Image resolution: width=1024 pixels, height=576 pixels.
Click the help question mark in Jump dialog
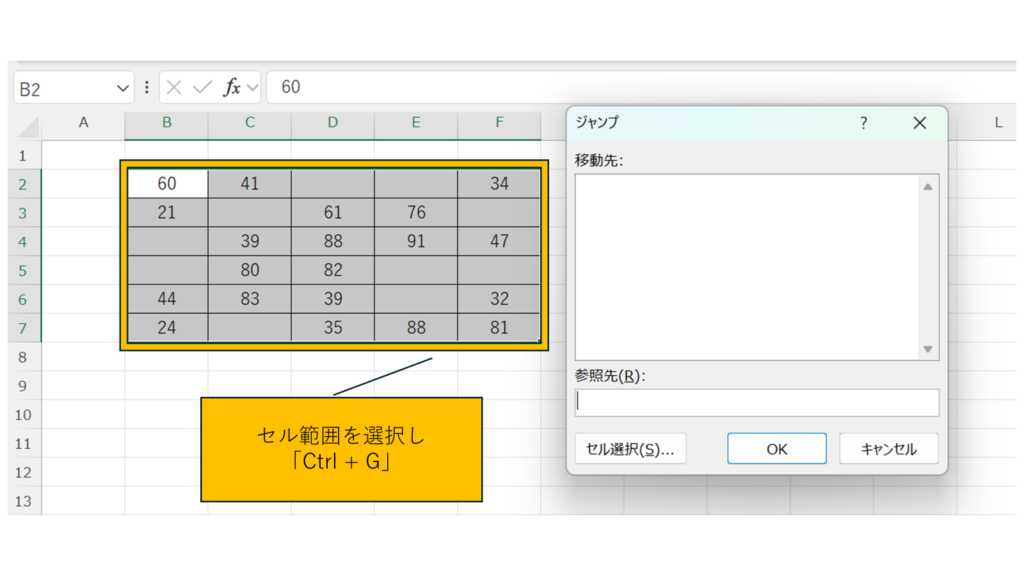(x=864, y=123)
